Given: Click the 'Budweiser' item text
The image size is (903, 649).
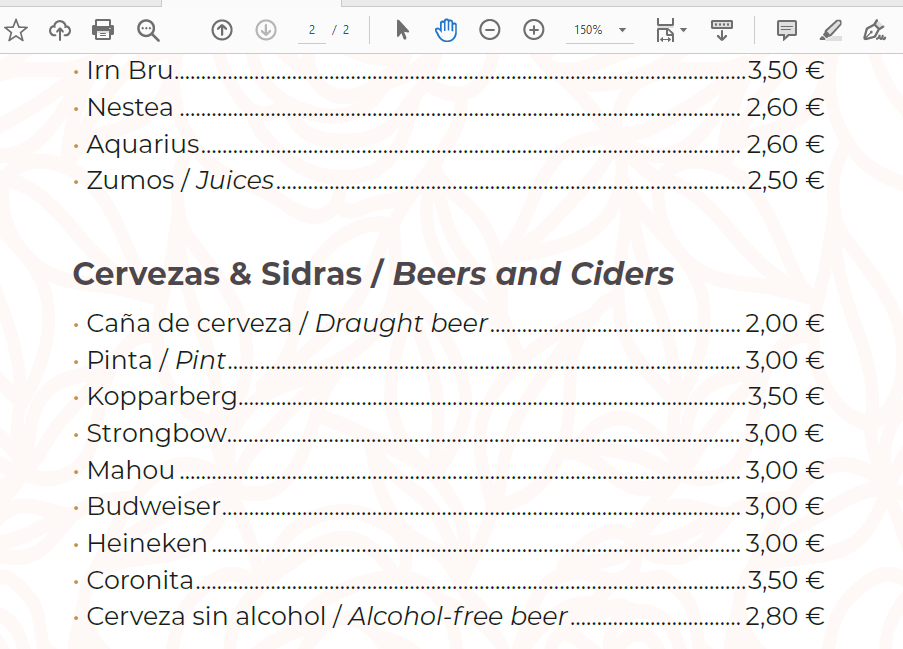Looking at the screenshot, I should click(x=154, y=506).
